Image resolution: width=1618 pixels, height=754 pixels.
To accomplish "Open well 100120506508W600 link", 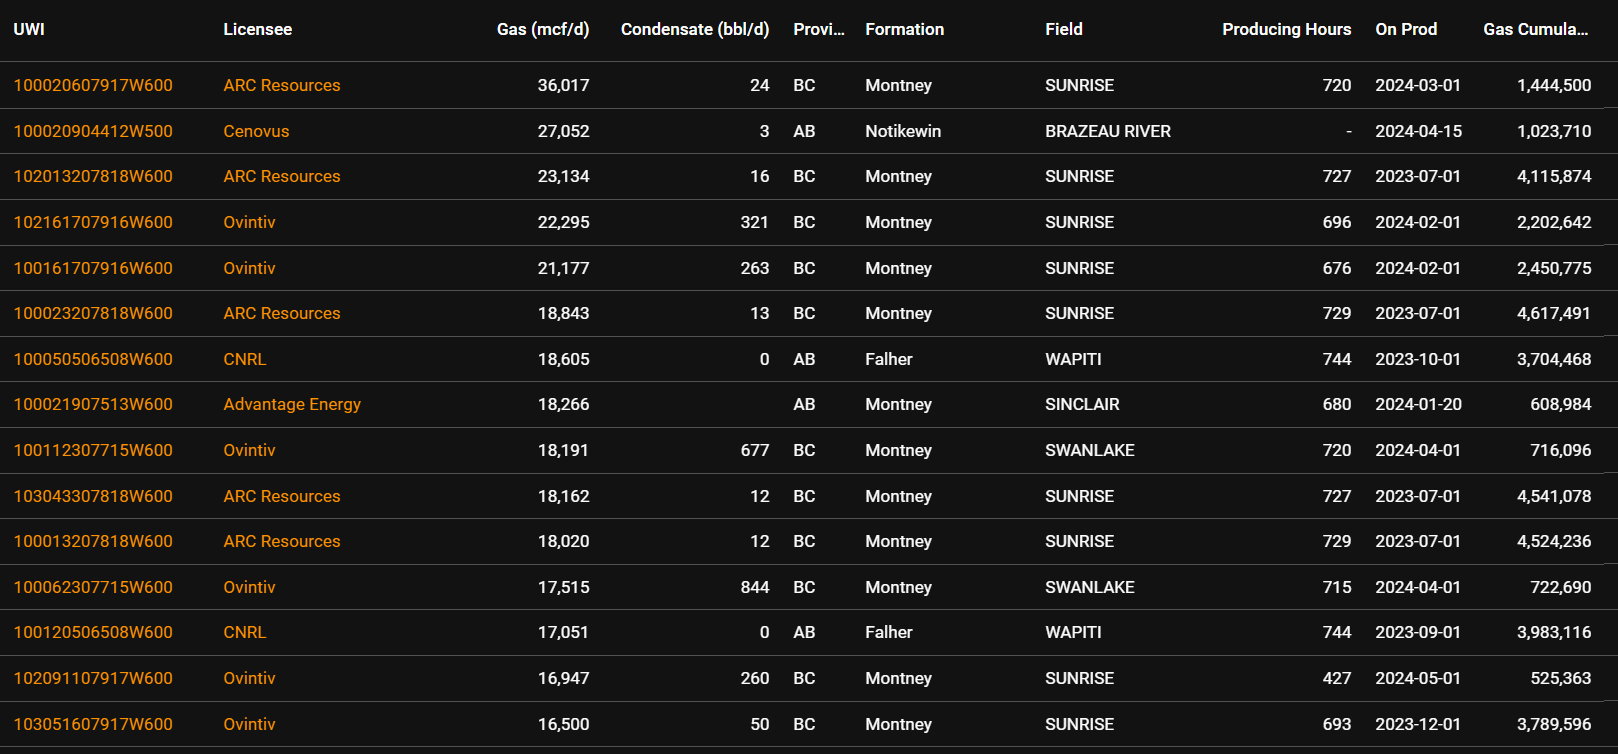I will [93, 632].
